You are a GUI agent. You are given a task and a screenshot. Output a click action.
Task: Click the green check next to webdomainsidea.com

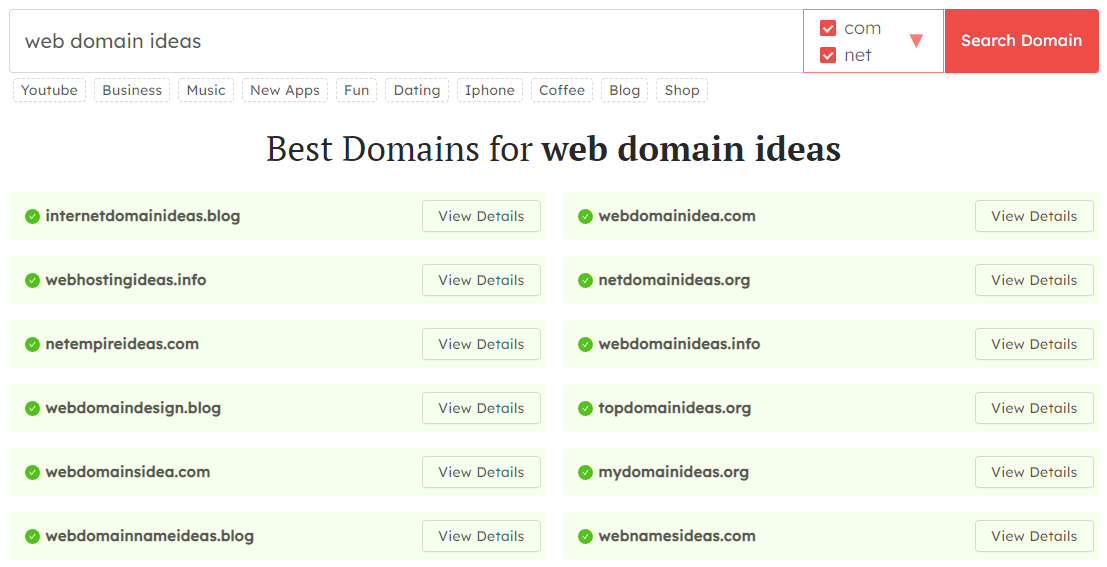[x=32, y=472]
